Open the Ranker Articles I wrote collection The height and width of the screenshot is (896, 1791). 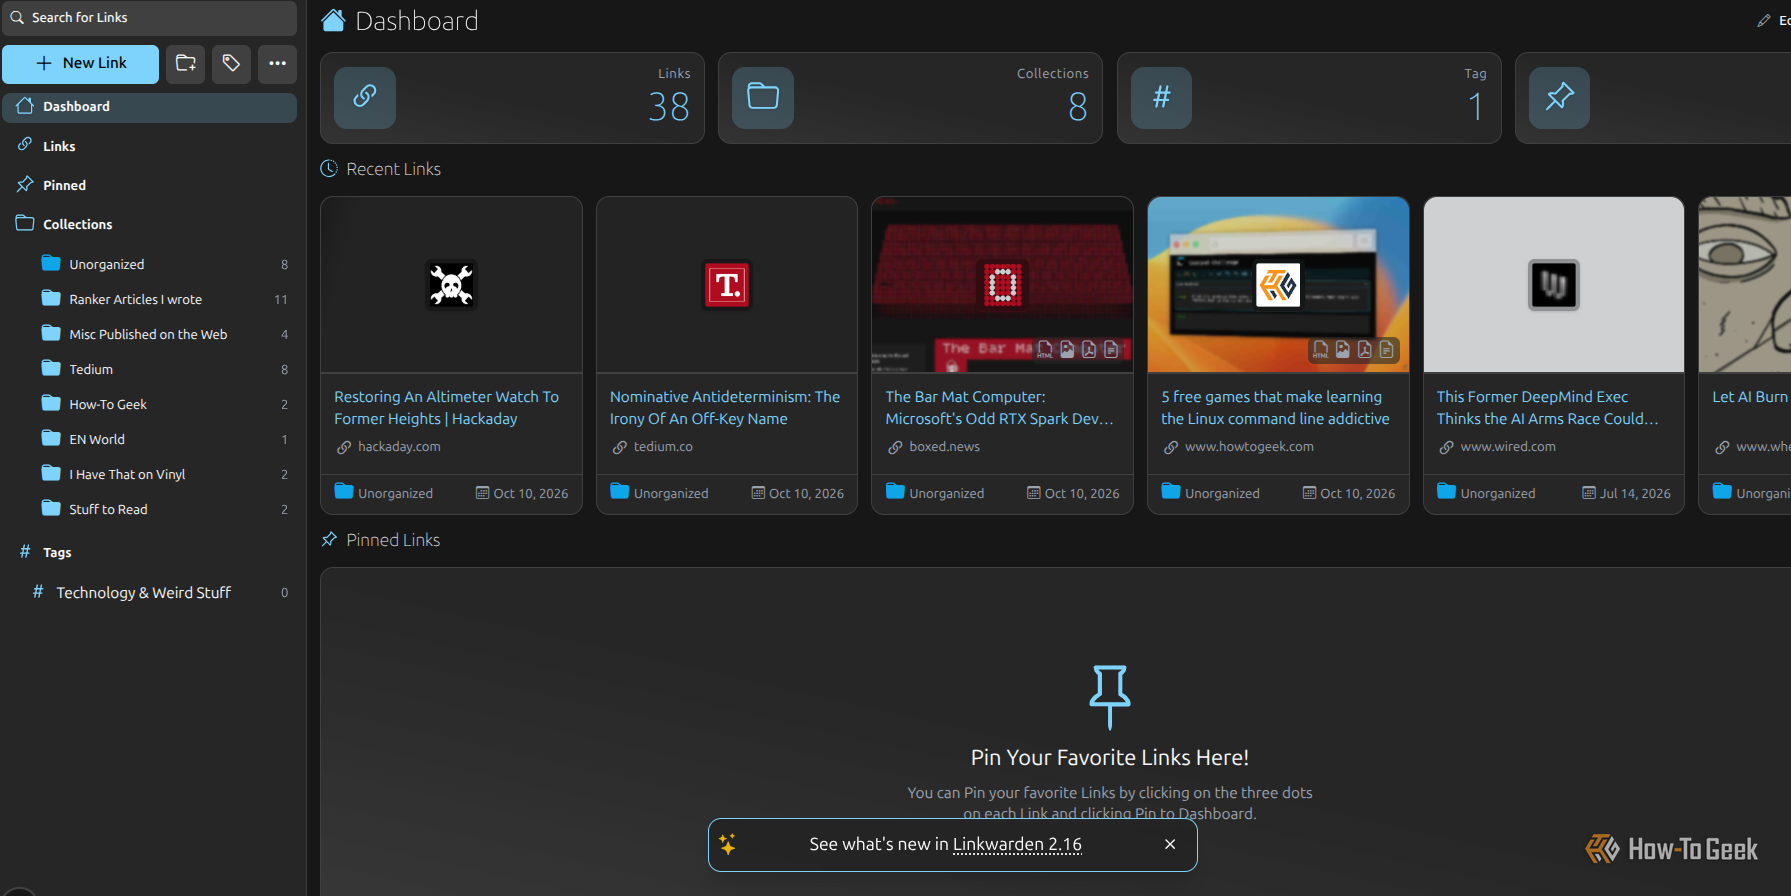coord(164,299)
